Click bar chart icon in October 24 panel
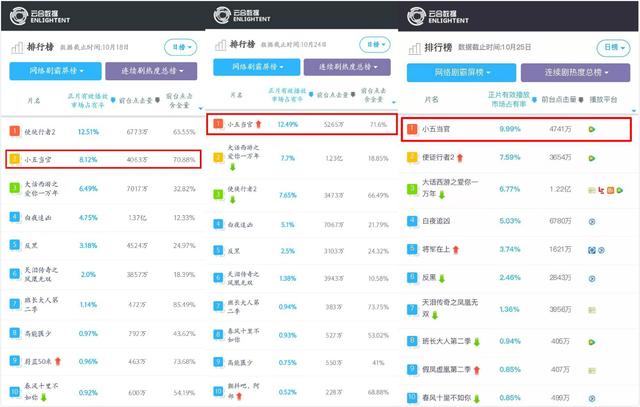 click(x=220, y=45)
